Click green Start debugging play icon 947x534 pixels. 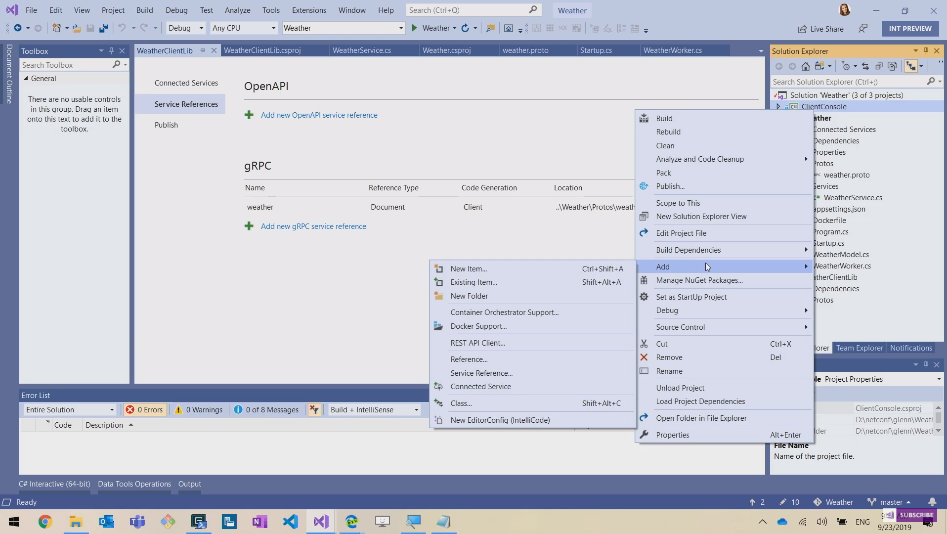[414, 28]
